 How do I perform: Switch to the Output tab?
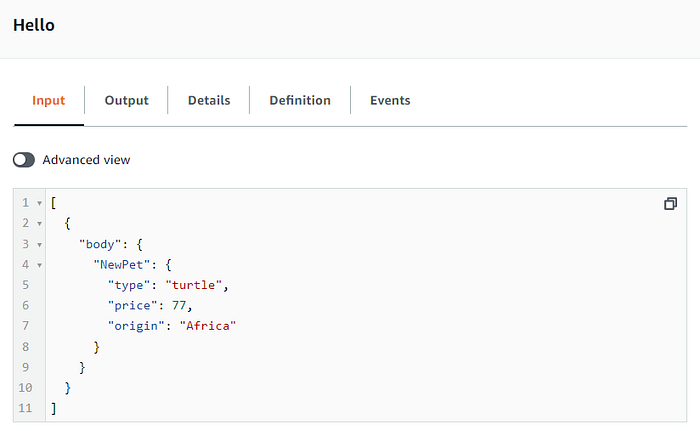click(126, 100)
